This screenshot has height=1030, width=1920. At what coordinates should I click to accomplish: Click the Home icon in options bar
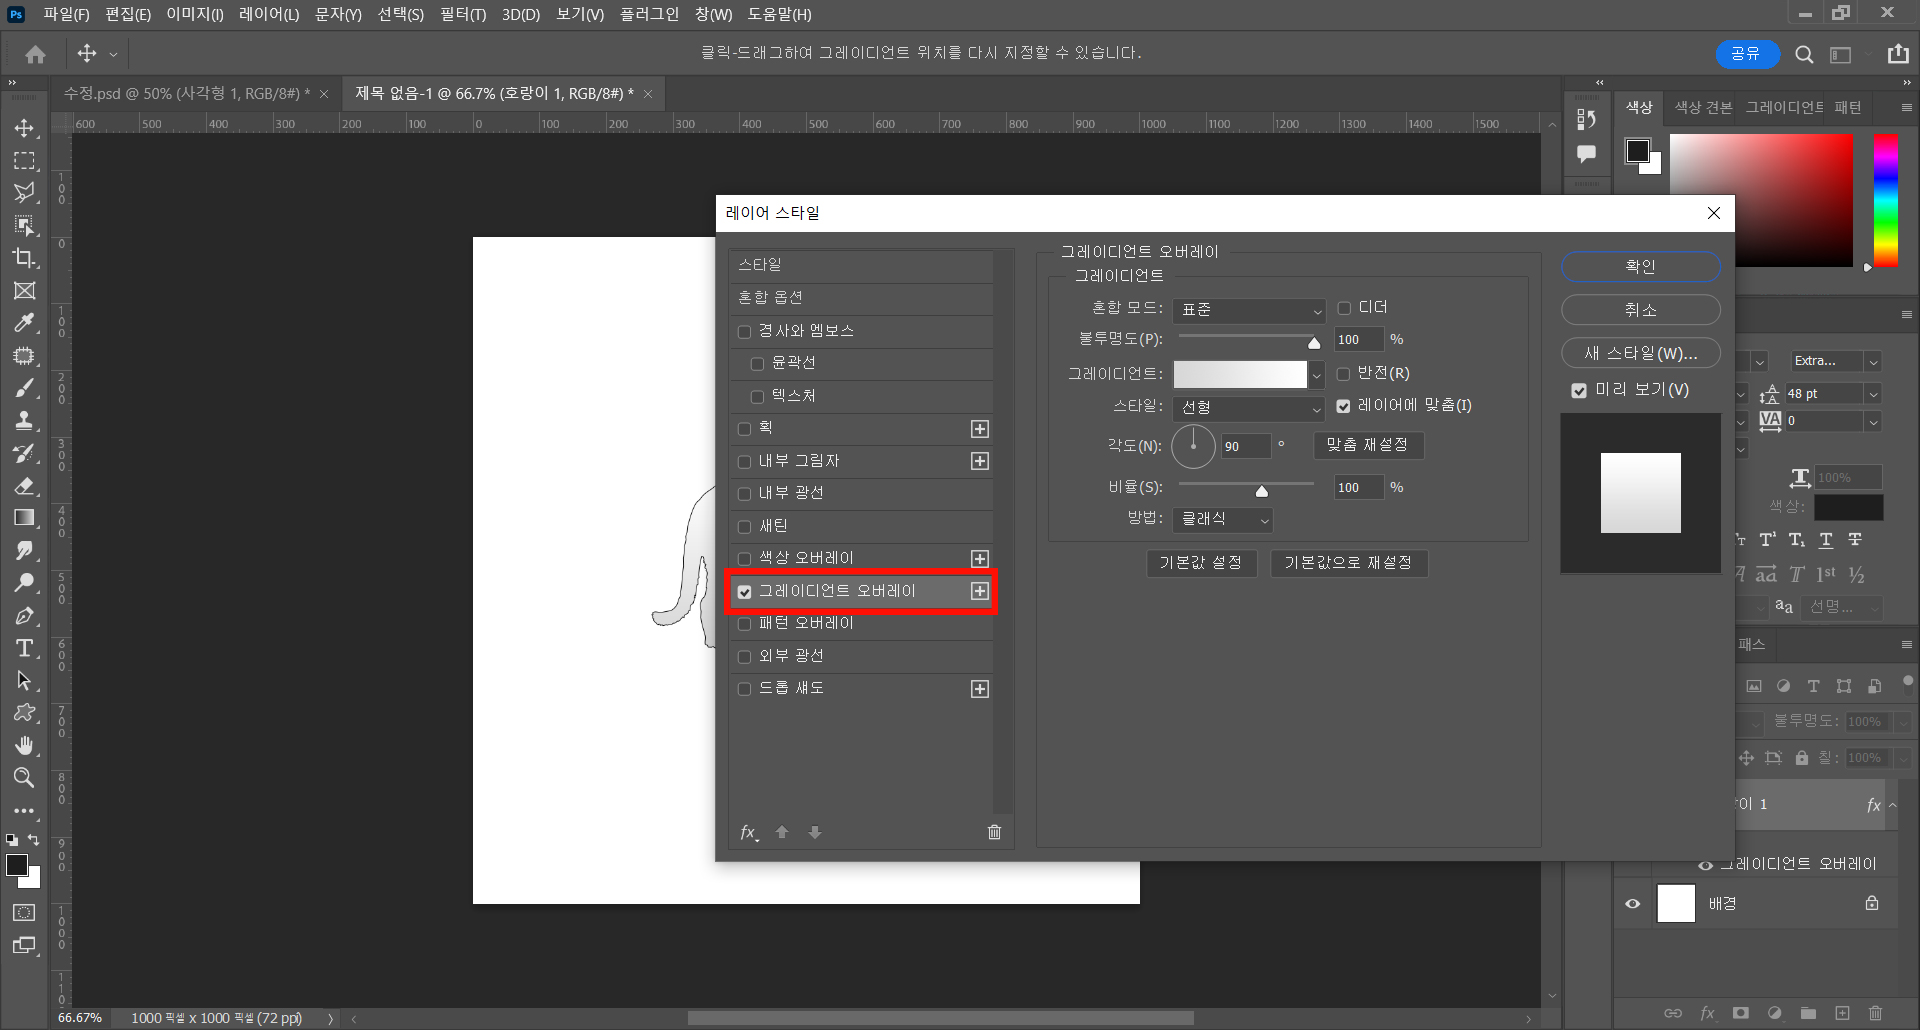(36, 54)
